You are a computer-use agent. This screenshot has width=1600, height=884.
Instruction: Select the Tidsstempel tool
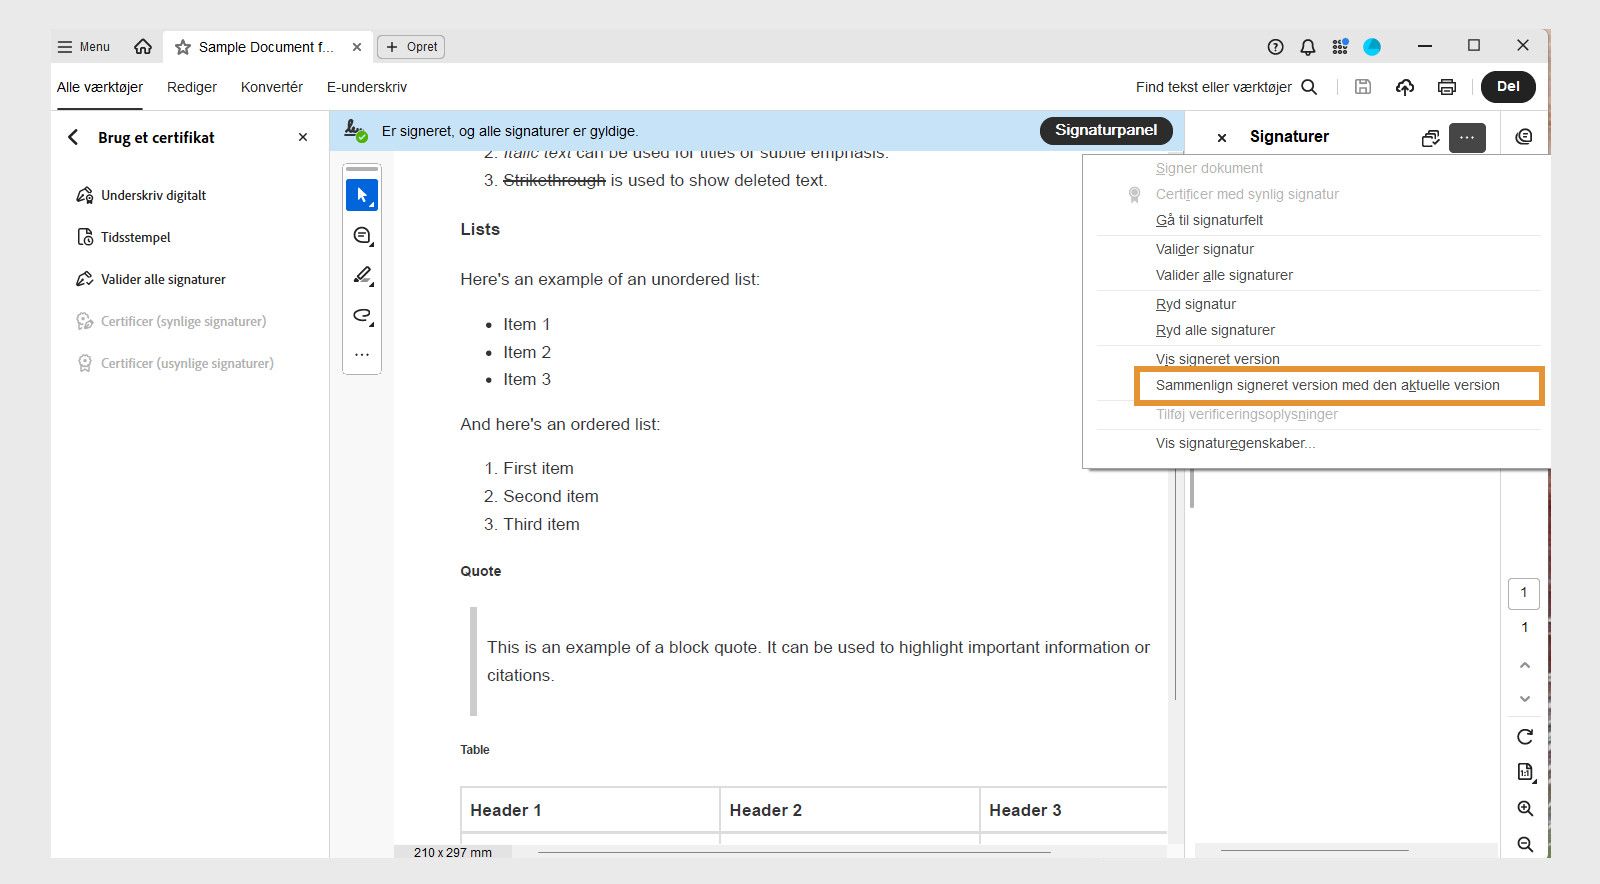(124, 237)
